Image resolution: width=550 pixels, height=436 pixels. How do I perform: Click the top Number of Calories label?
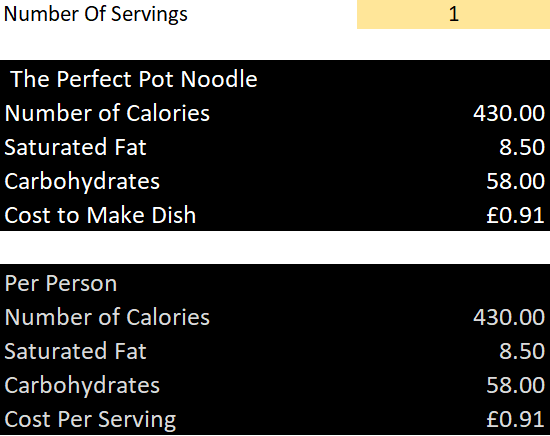pos(107,113)
